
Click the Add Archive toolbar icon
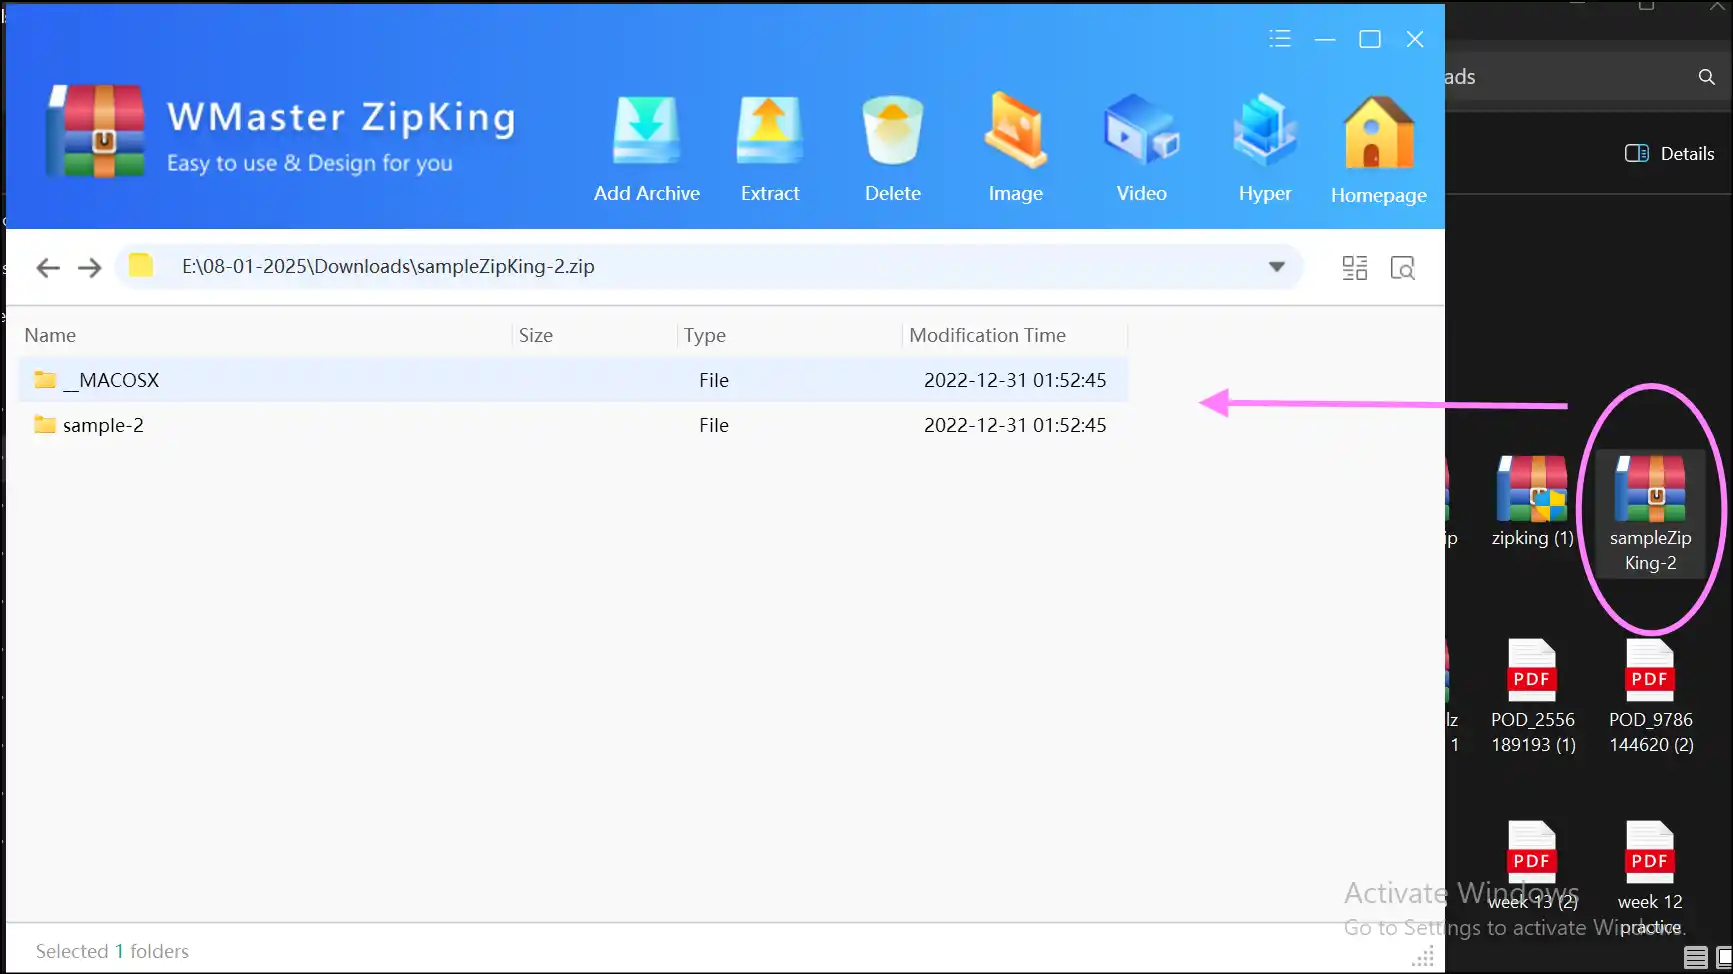[x=646, y=130]
